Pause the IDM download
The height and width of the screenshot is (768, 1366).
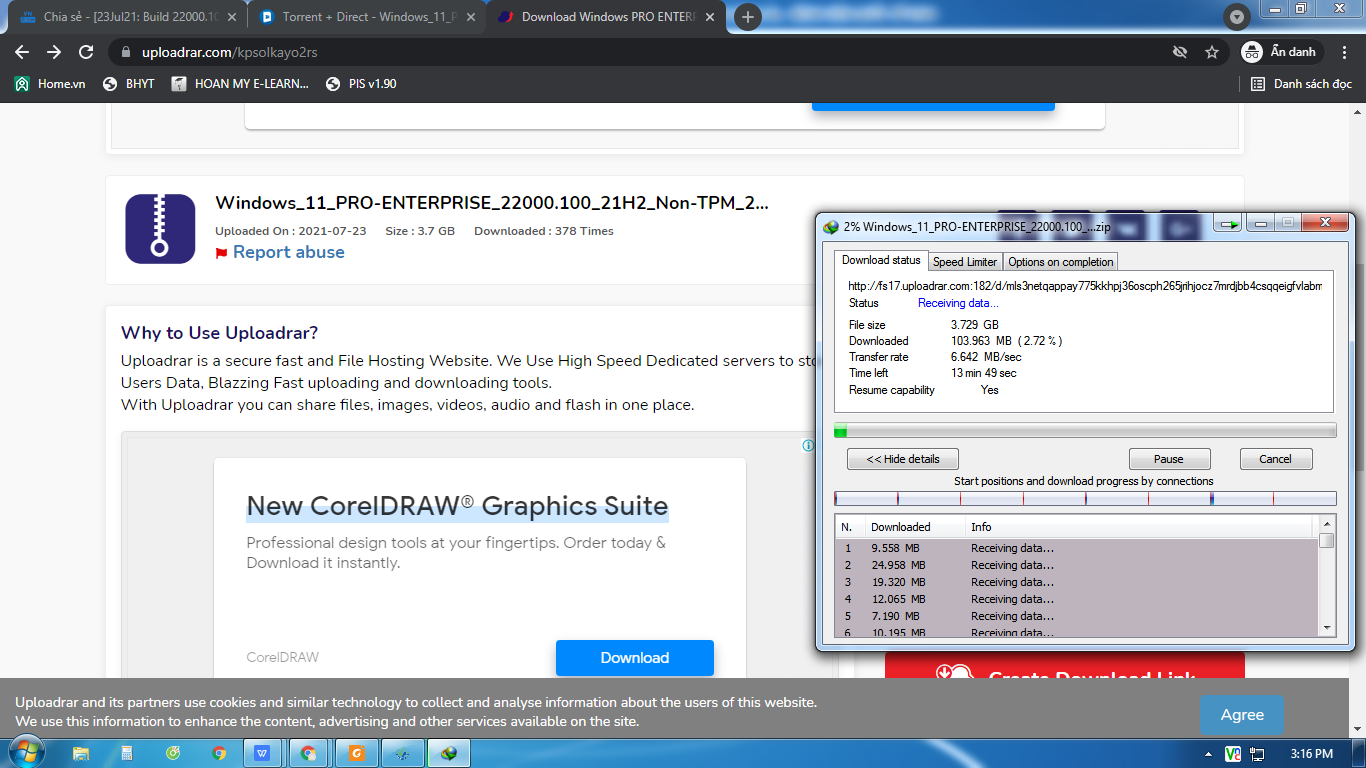click(1169, 459)
